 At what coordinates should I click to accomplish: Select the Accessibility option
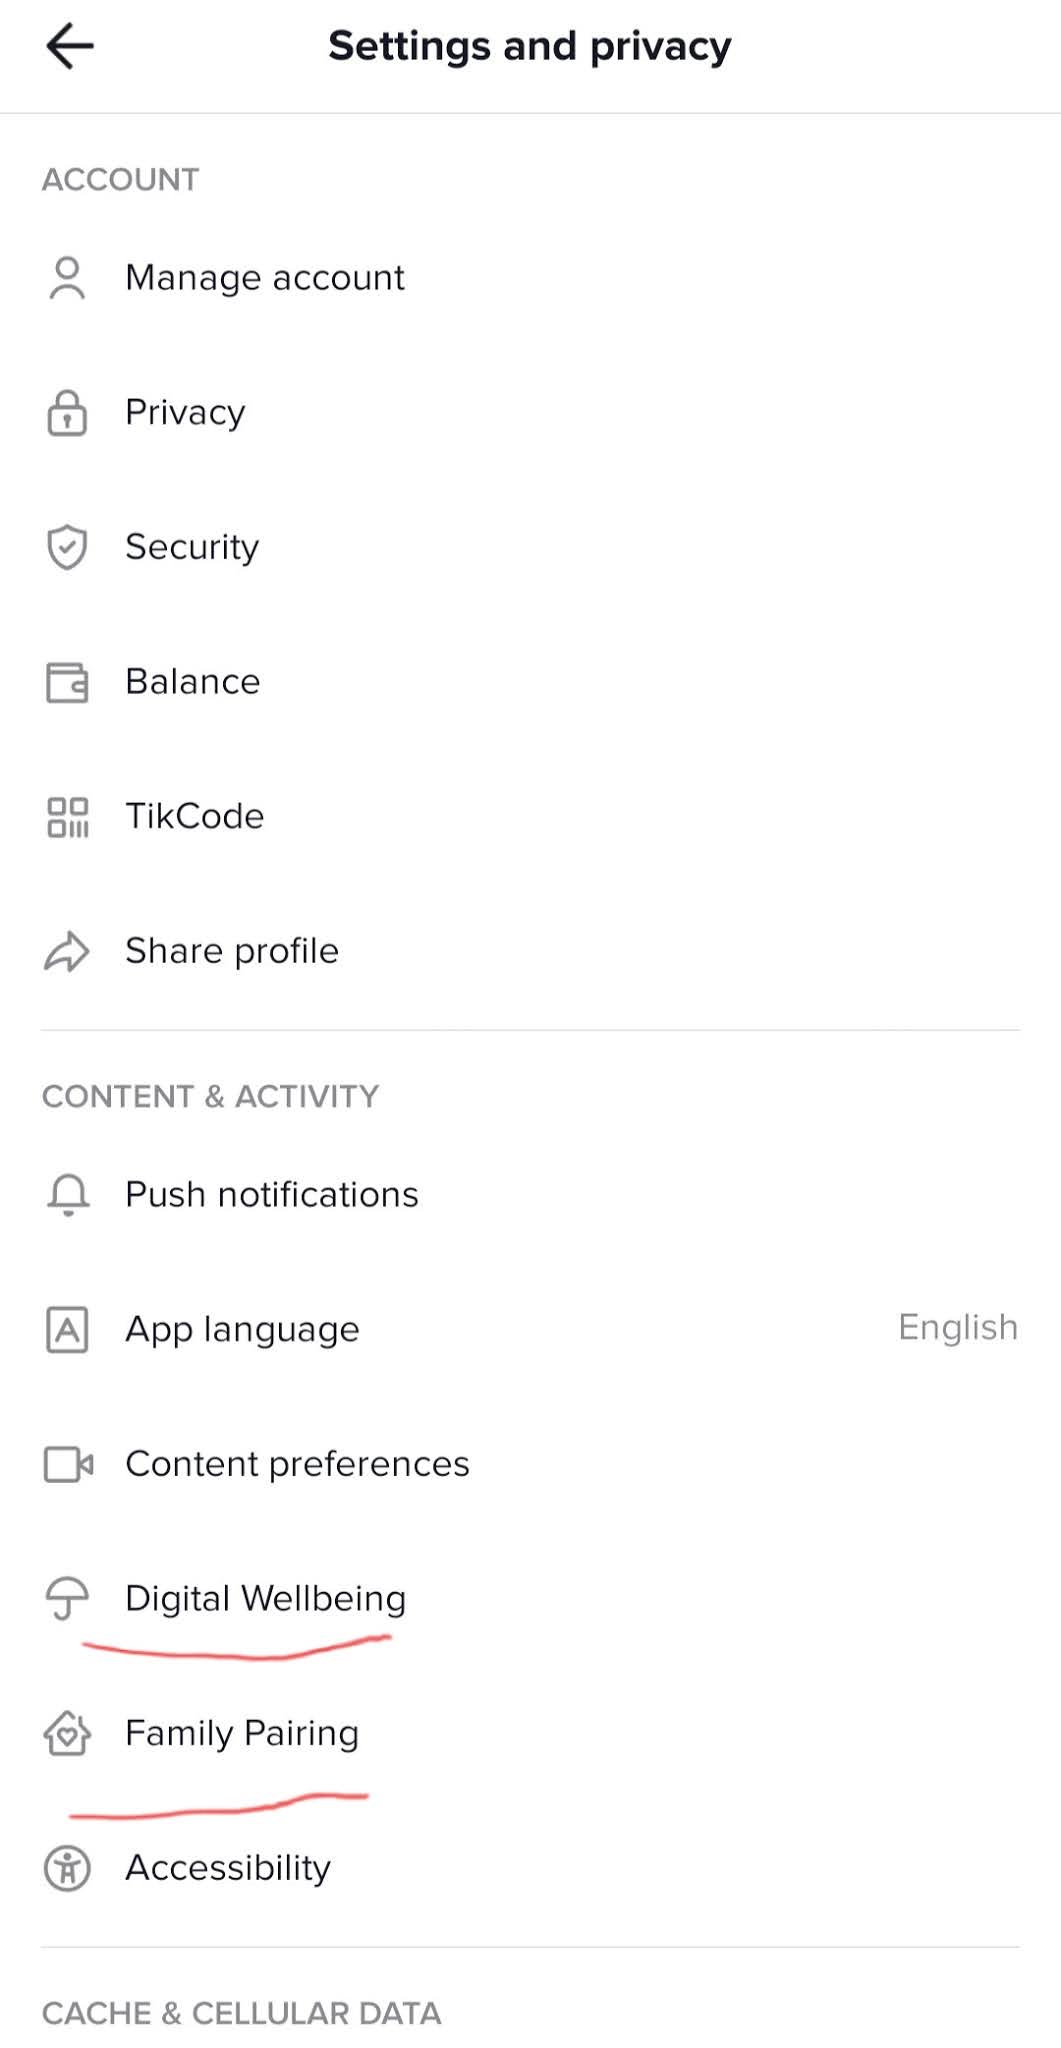click(227, 1868)
